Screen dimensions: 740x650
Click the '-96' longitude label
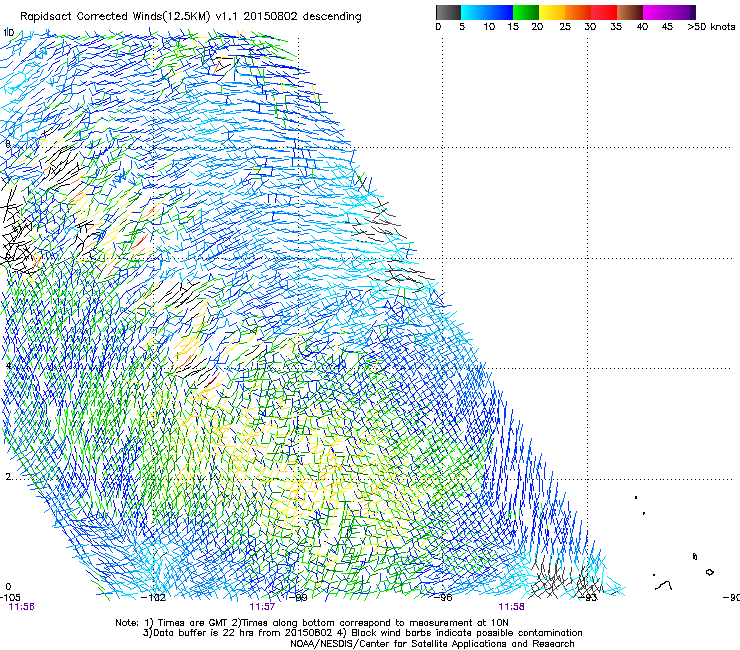click(443, 598)
